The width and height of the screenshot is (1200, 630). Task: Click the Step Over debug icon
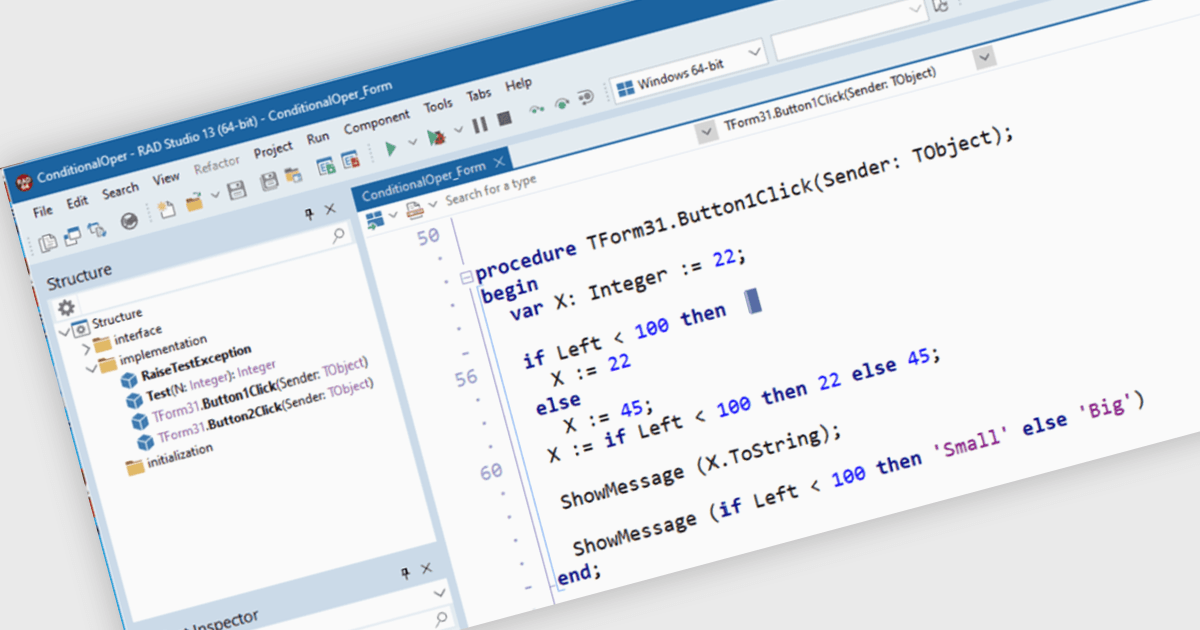click(x=537, y=109)
